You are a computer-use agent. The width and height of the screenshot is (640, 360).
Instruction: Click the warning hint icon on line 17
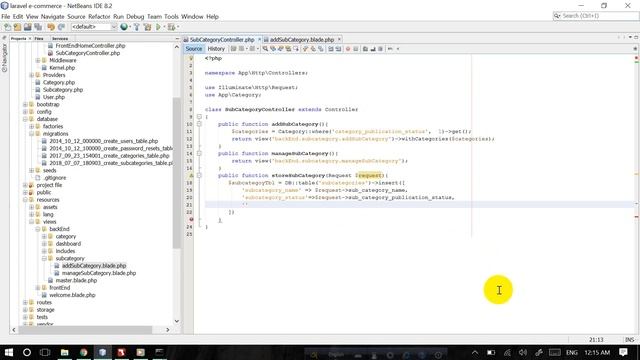(x=191, y=176)
